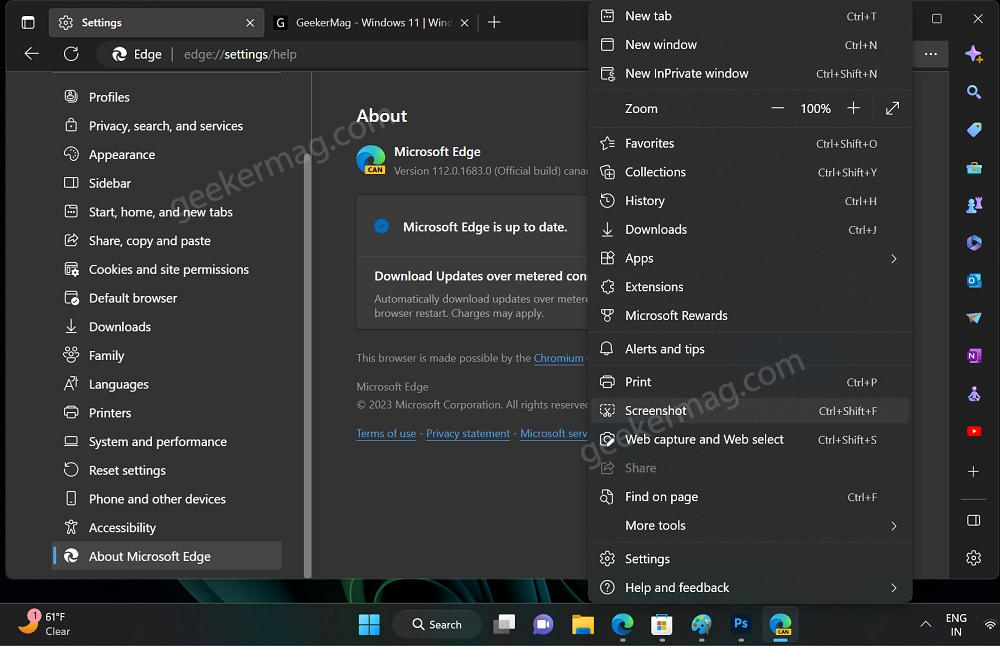
Task: Open Default browser settings
Action: [166, 298]
